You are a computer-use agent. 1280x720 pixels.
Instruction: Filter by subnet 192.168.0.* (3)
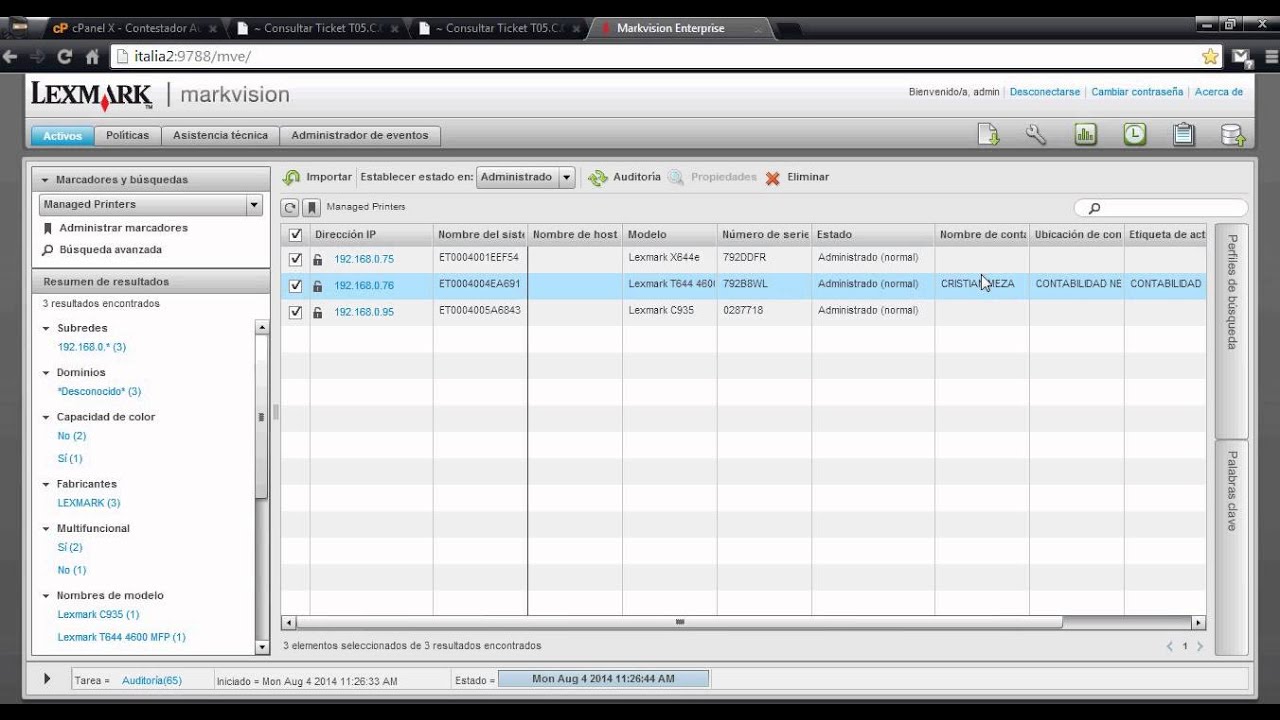92,347
